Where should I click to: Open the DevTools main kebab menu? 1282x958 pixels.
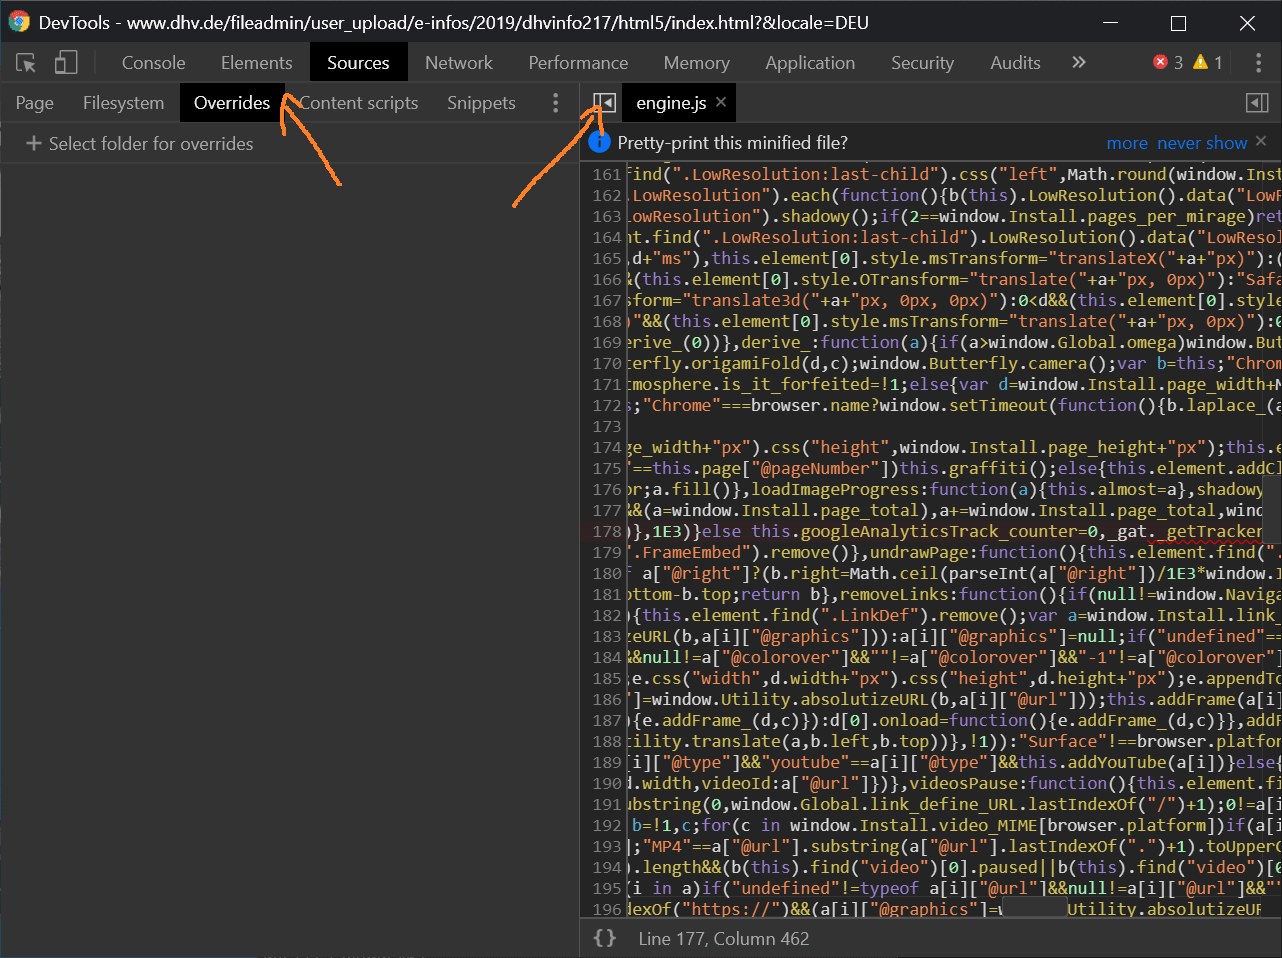click(x=1258, y=63)
